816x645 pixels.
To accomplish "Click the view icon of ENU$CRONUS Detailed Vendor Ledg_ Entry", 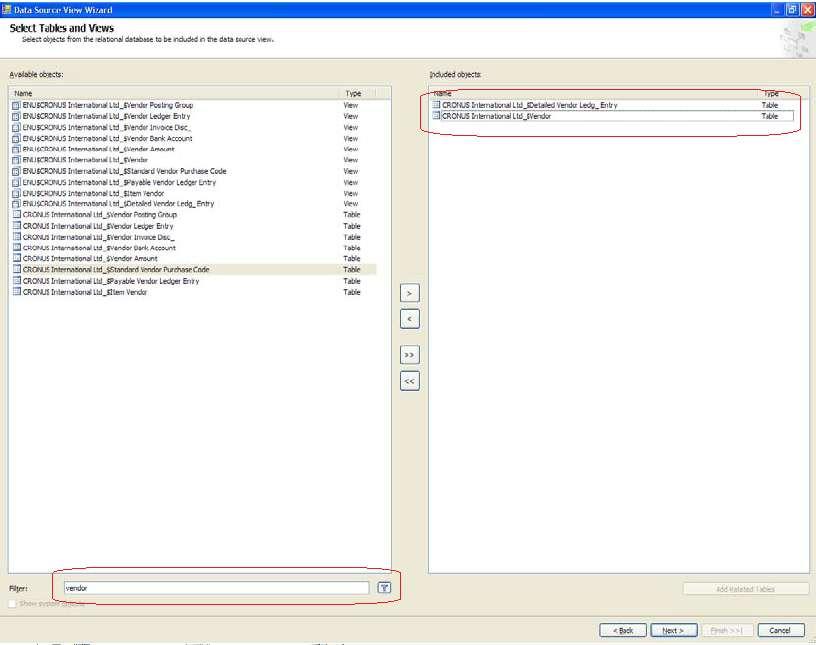I will coord(16,204).
